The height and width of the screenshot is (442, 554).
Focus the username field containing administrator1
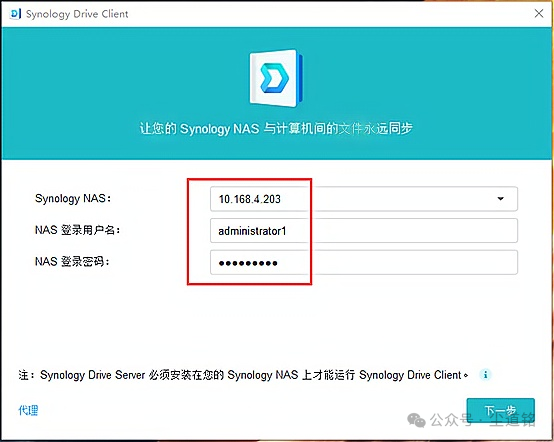(364, 231)
